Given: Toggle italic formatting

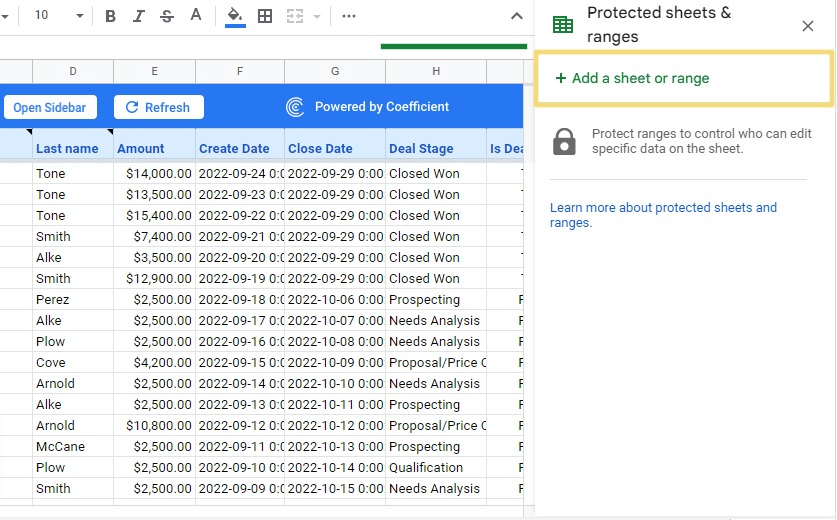Looking at the screenshot, I should coord(138,16).
